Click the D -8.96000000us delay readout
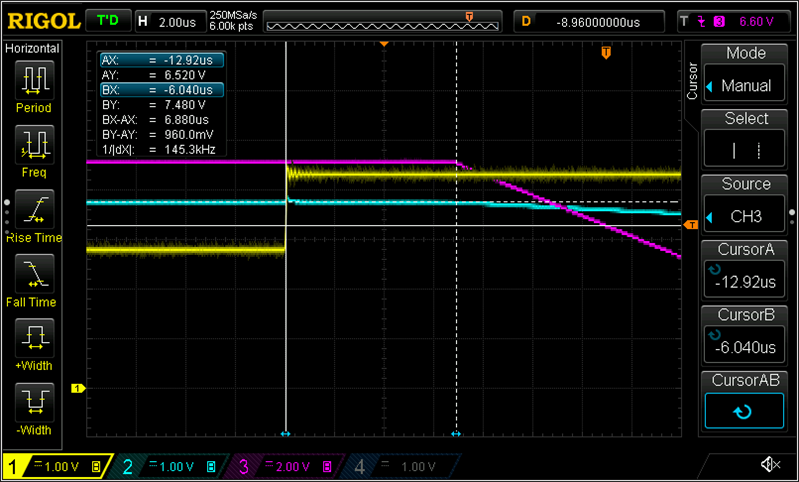 pyautogui.click(x=589, y=22)
